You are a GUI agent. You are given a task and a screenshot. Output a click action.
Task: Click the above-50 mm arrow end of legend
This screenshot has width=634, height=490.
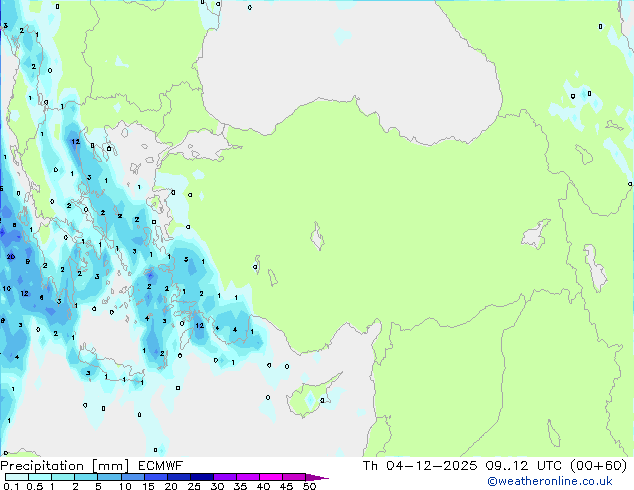tap(317, 477)
